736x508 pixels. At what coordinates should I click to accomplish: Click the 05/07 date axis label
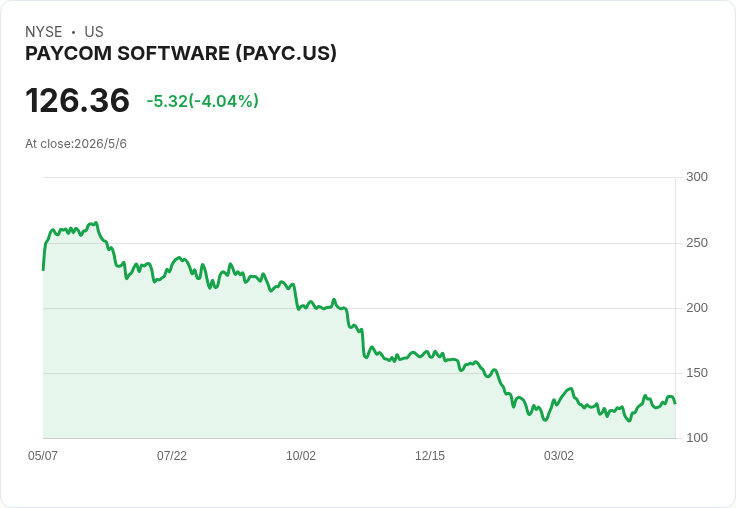(x=43, y=455)
